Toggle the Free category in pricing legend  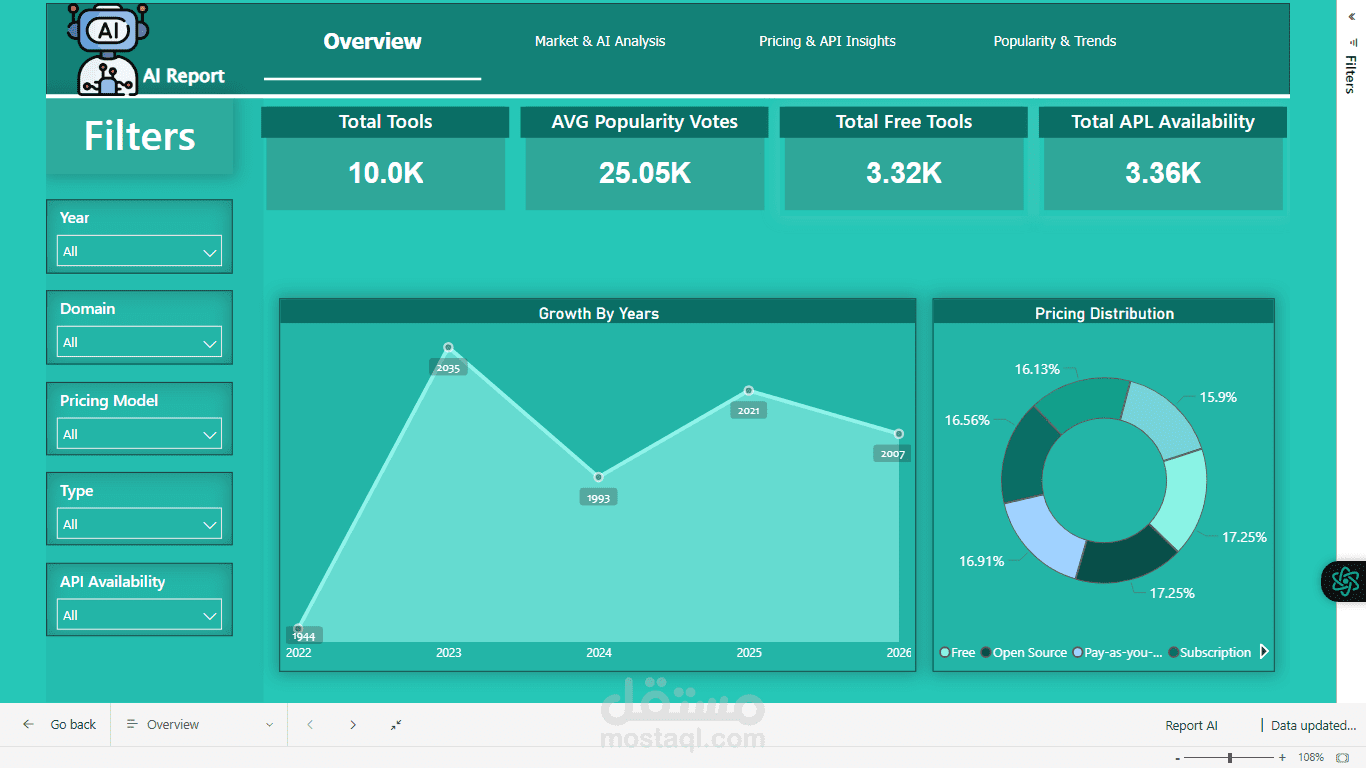[x=955, y=652]
